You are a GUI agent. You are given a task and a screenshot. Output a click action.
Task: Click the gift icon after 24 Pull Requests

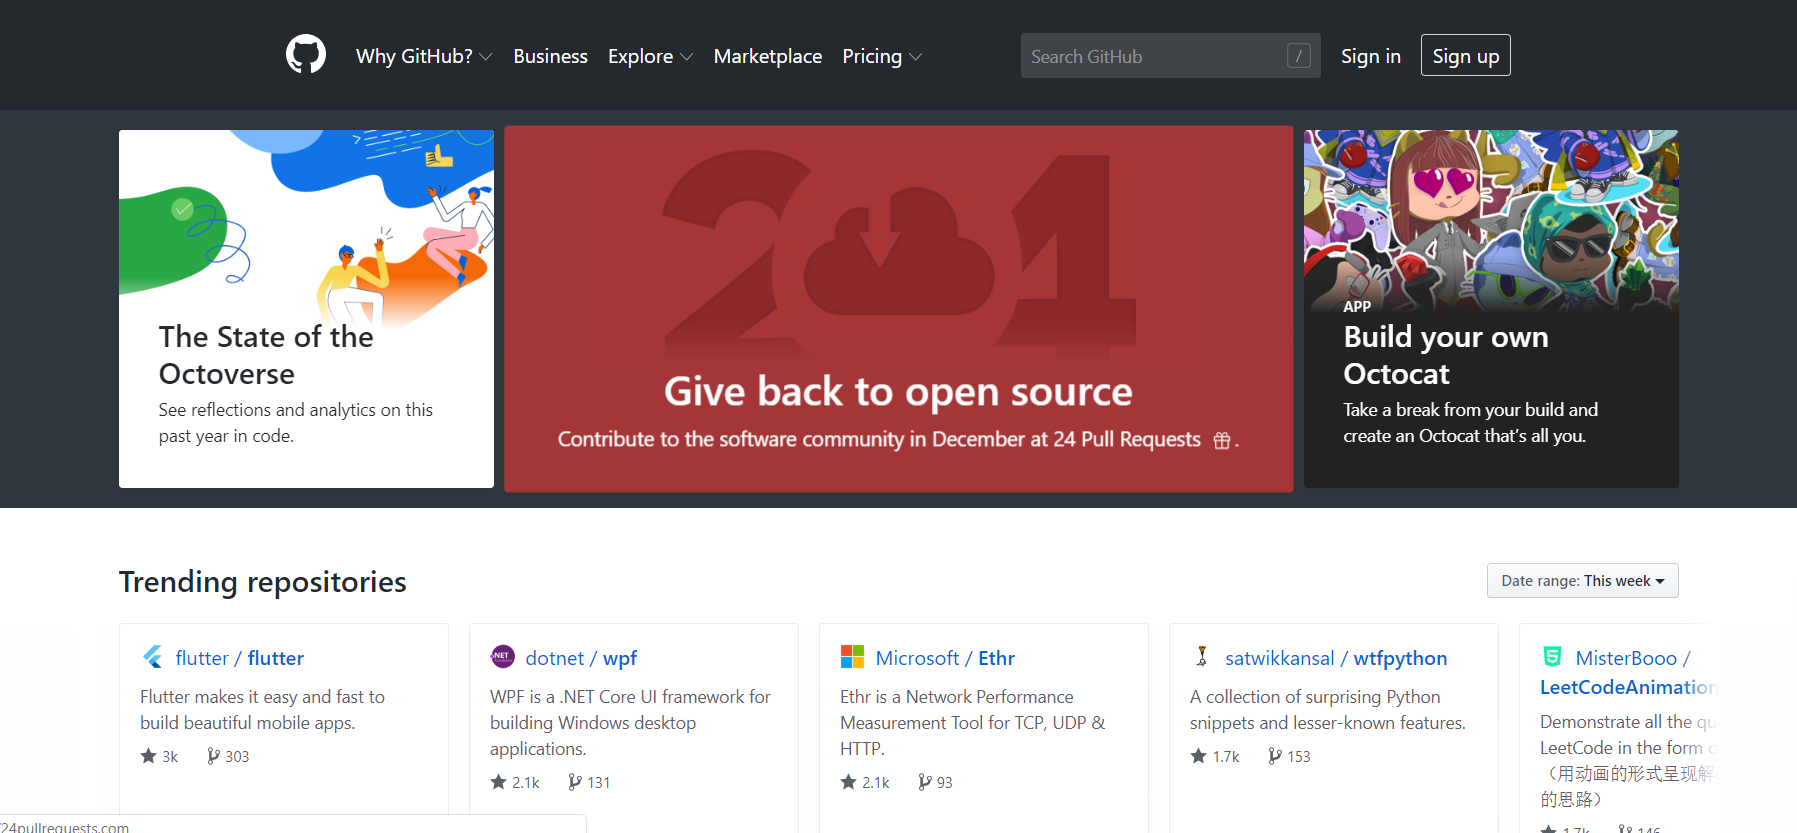(x=1222, y=441)
